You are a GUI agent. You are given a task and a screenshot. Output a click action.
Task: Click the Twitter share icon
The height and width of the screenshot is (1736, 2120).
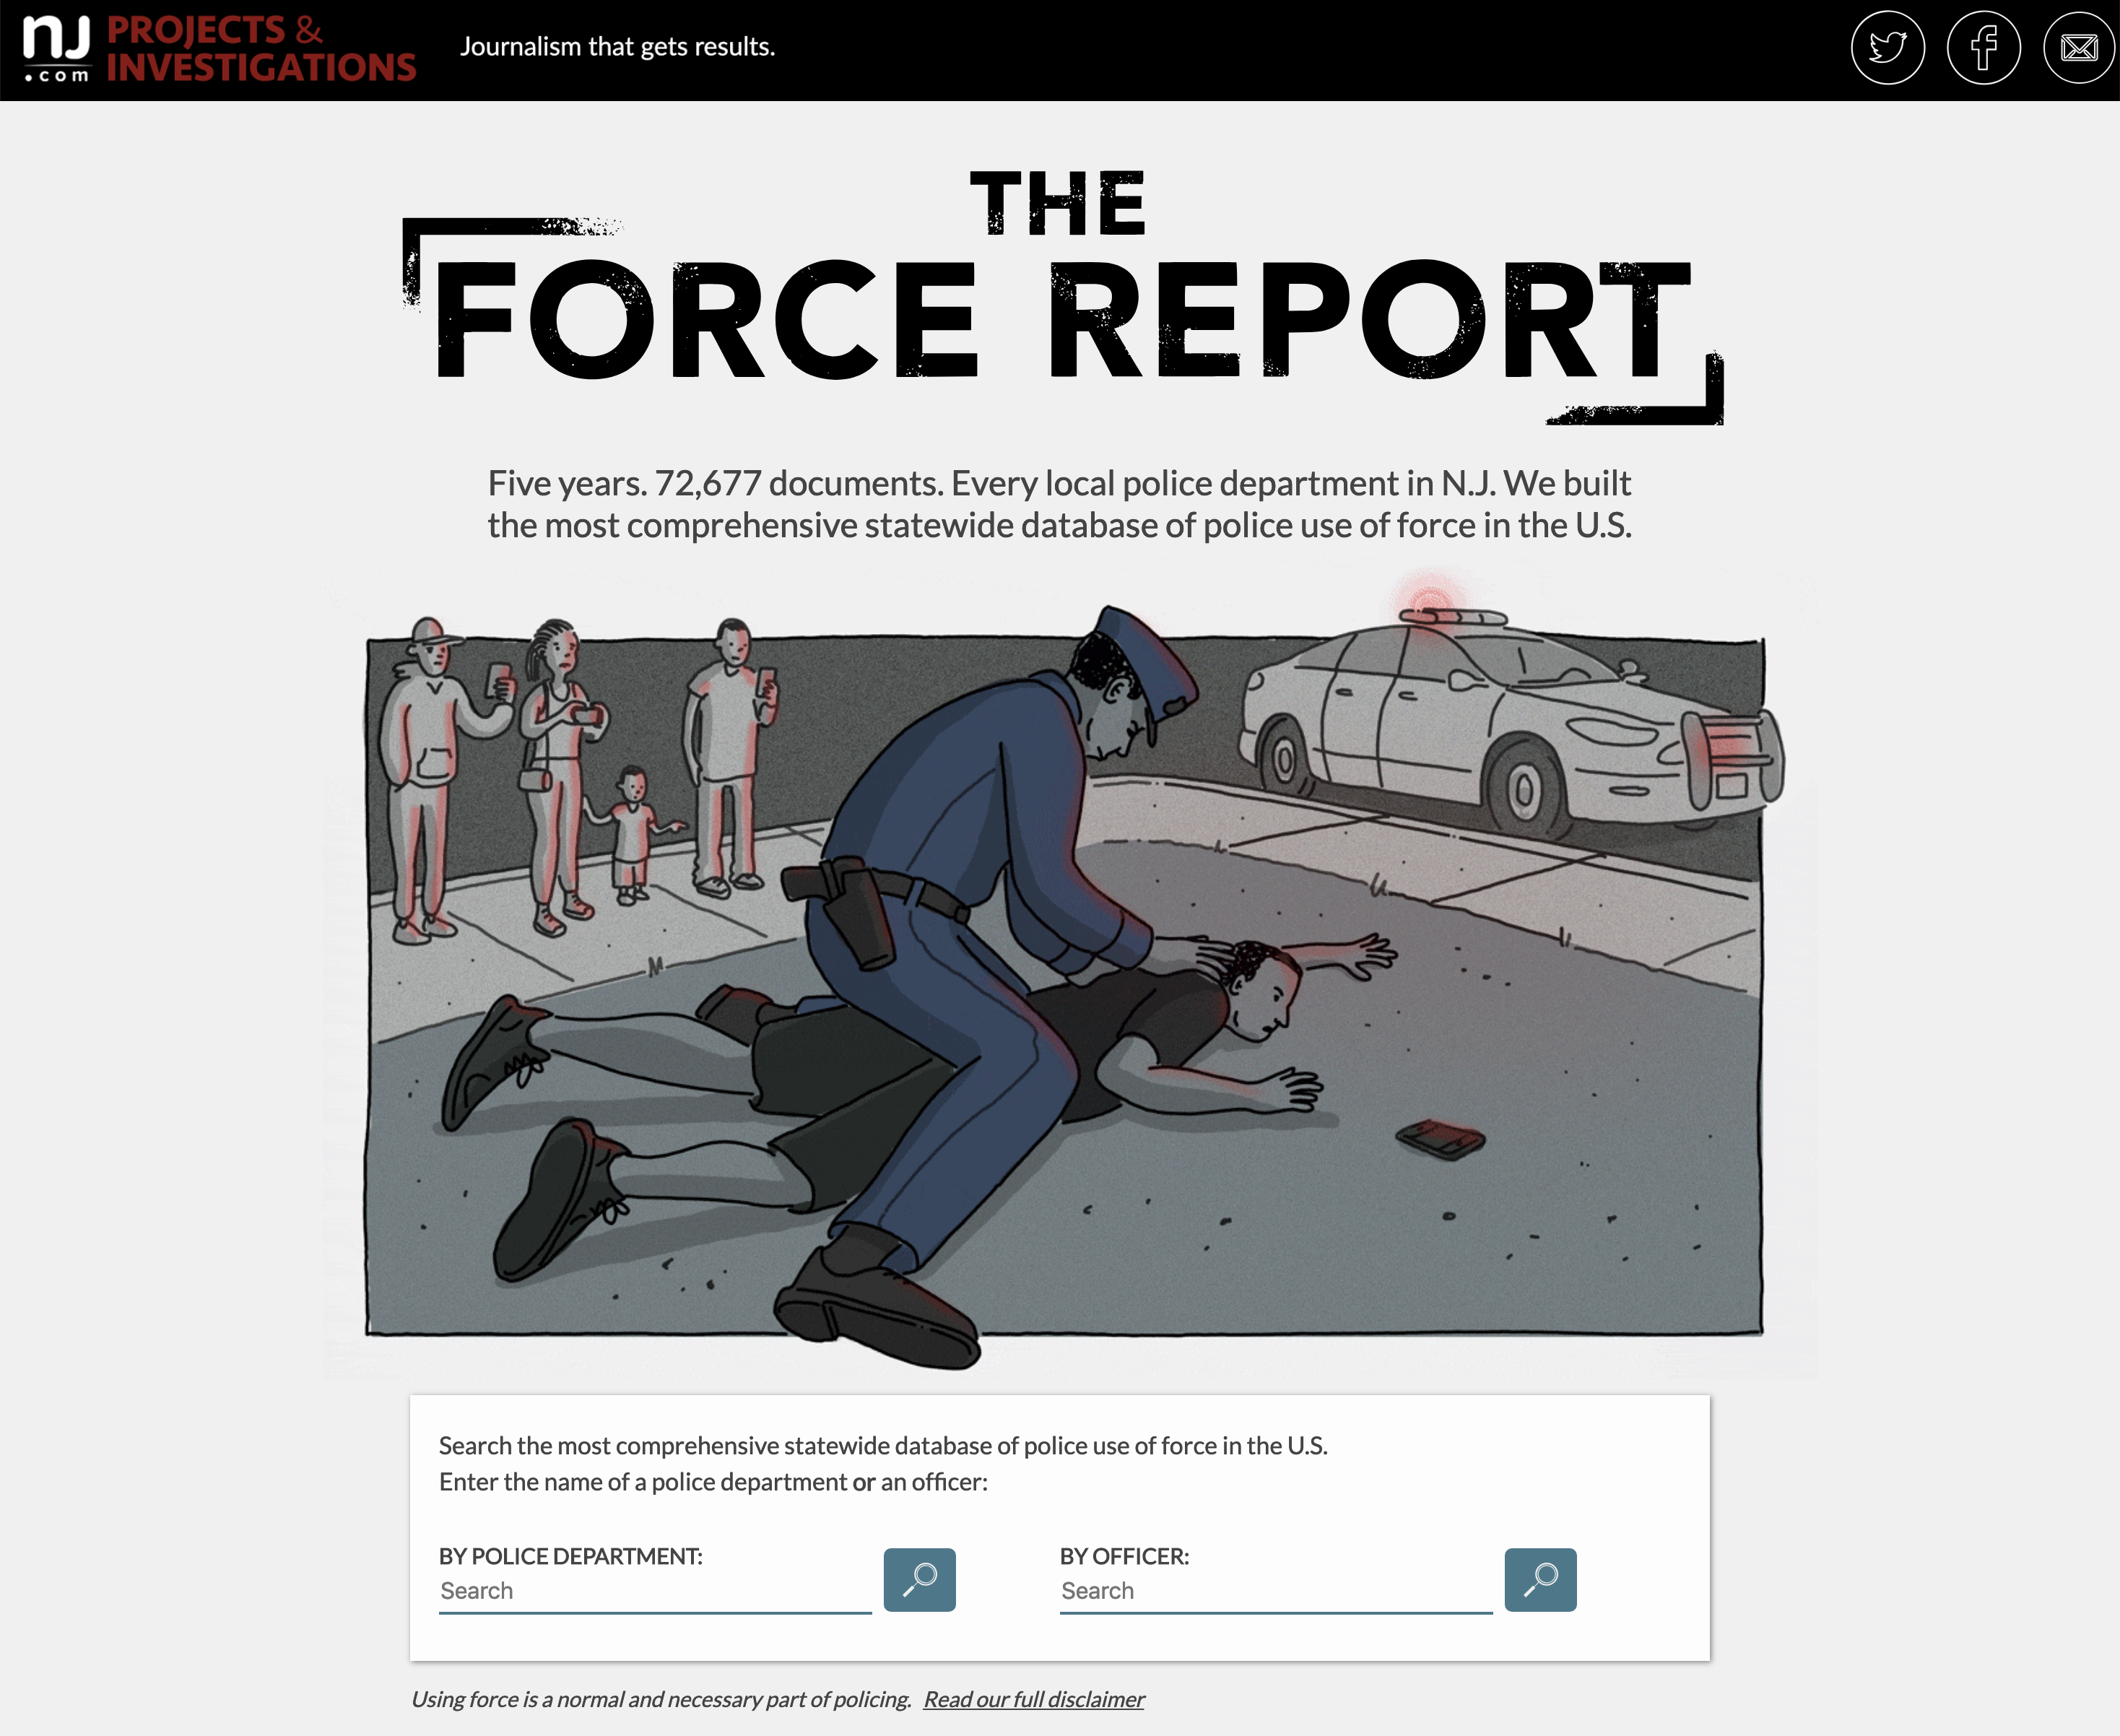[1887, 48]
